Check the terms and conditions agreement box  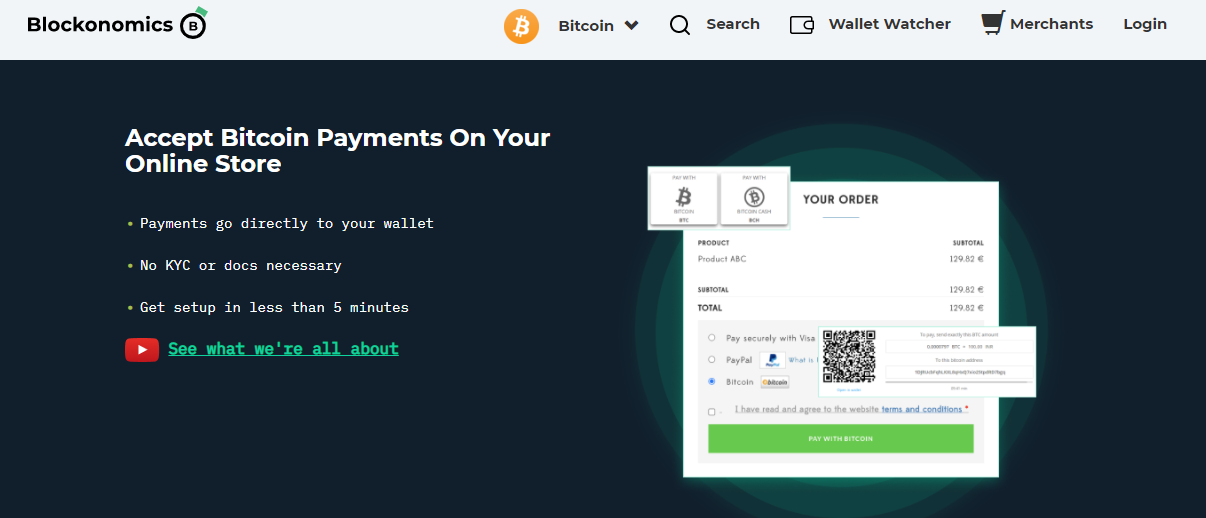click(x=712, y=411)
